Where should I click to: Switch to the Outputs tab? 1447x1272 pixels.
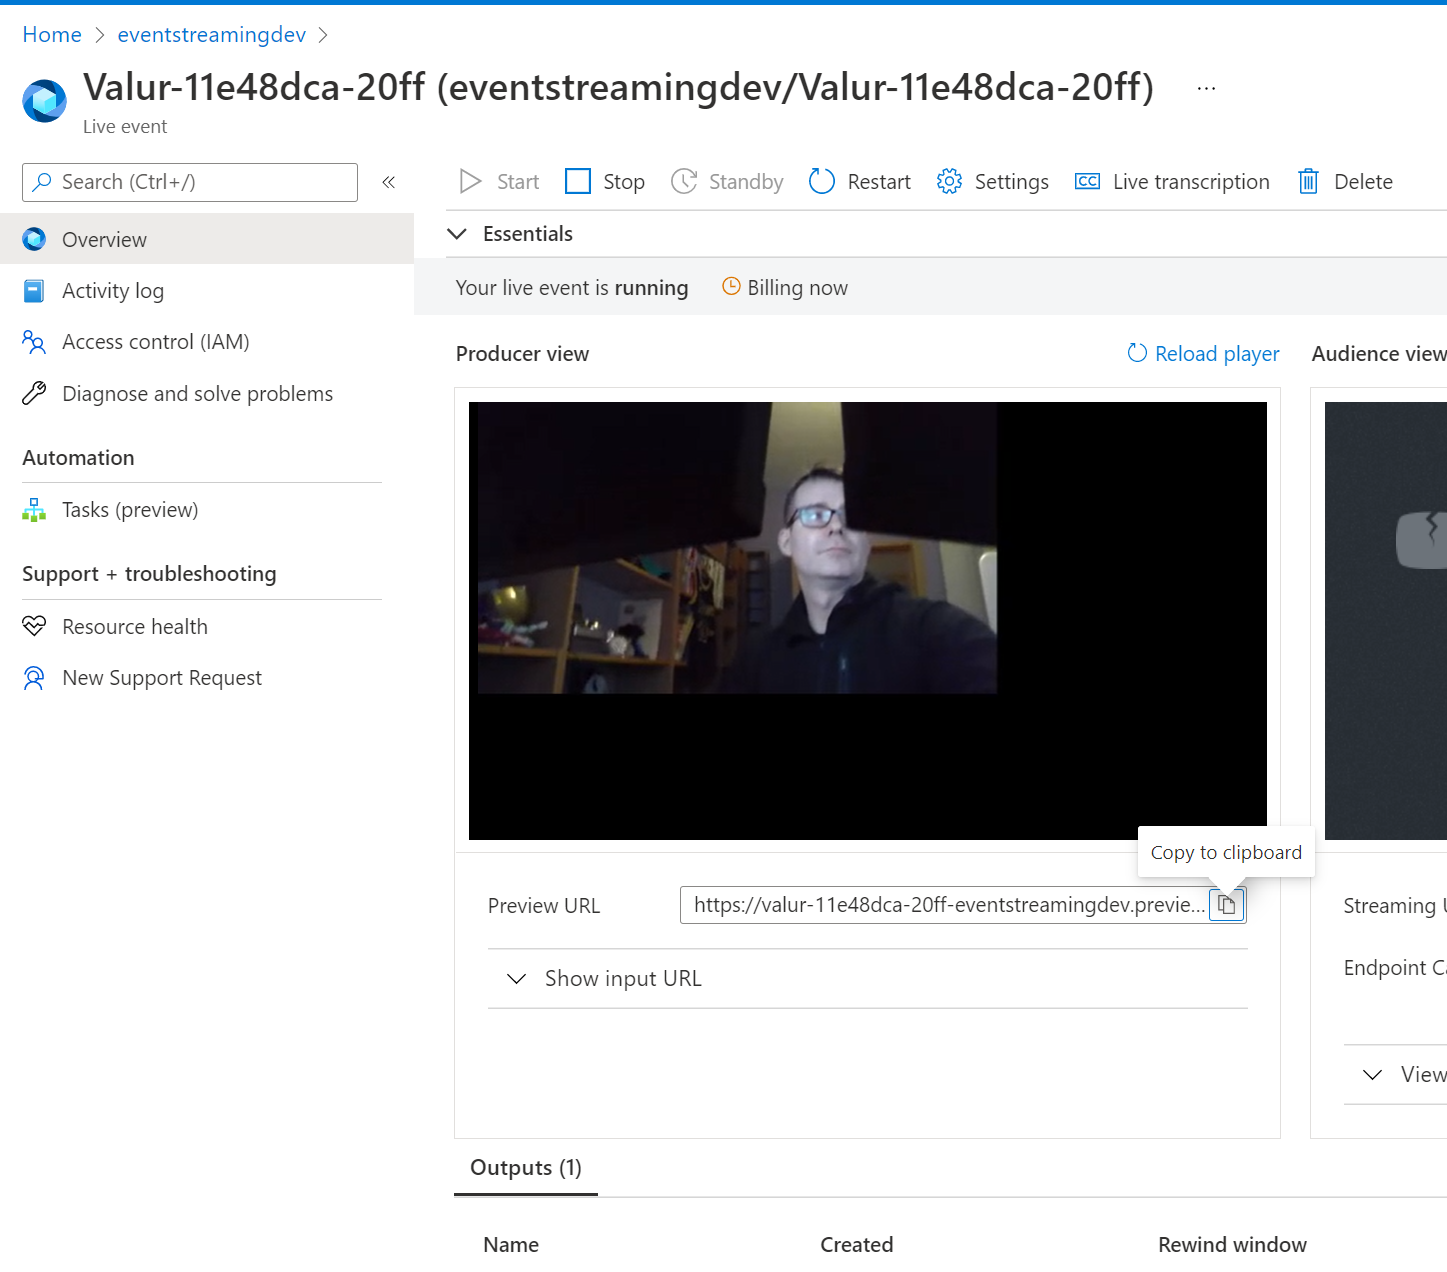pos(525,1167)
